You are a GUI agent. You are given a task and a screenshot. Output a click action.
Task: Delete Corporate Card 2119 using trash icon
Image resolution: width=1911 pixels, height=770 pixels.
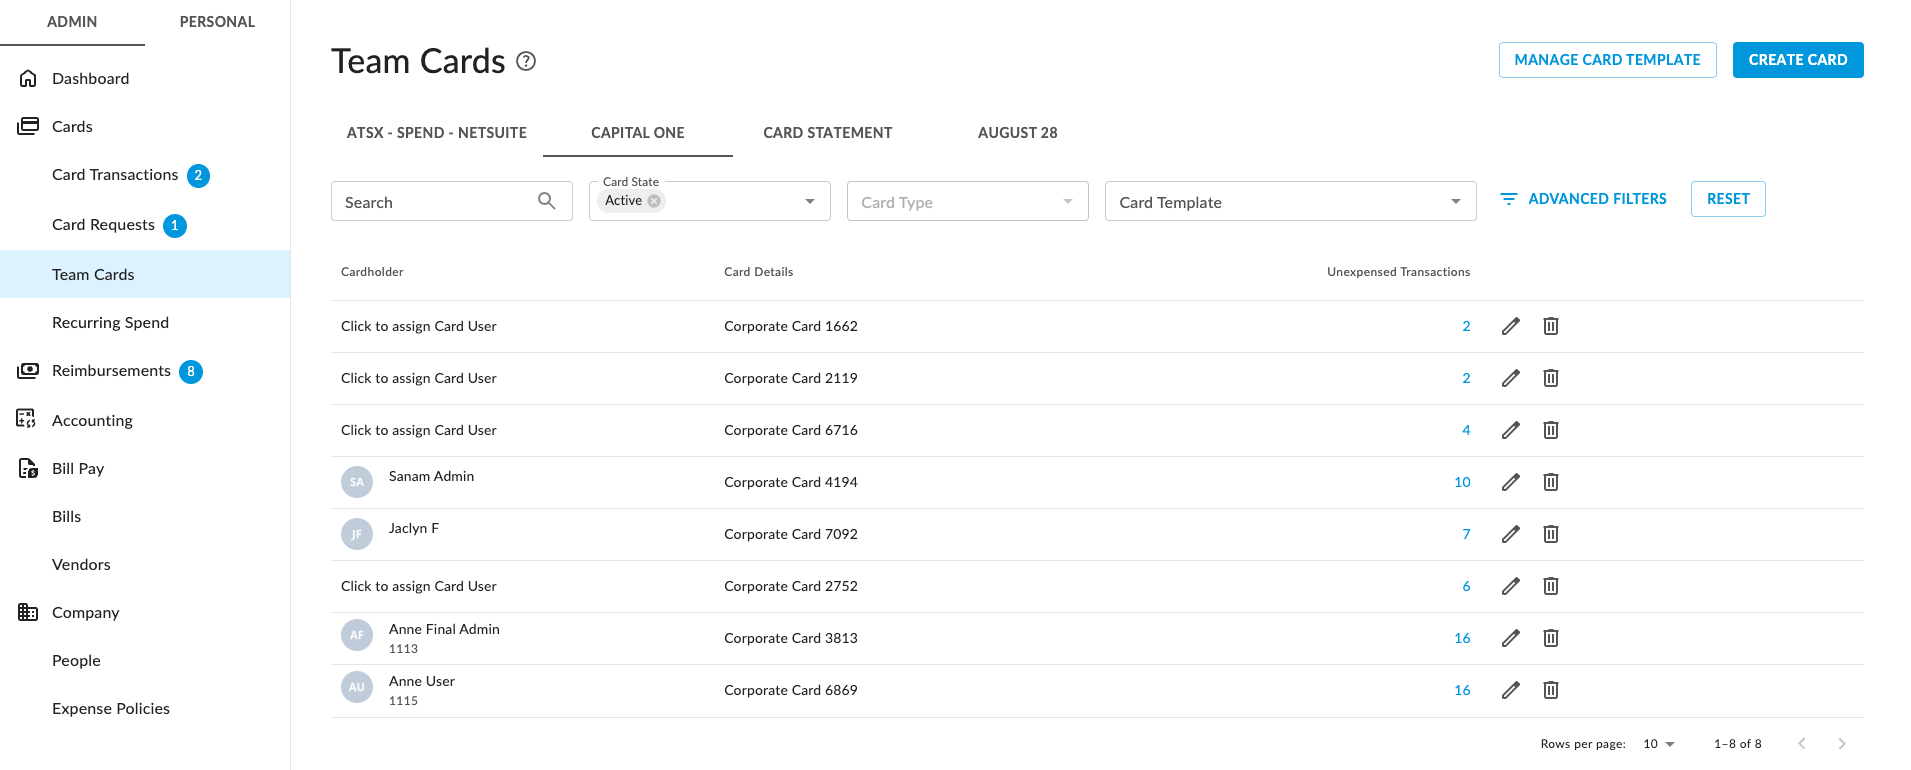point(1550,378)
